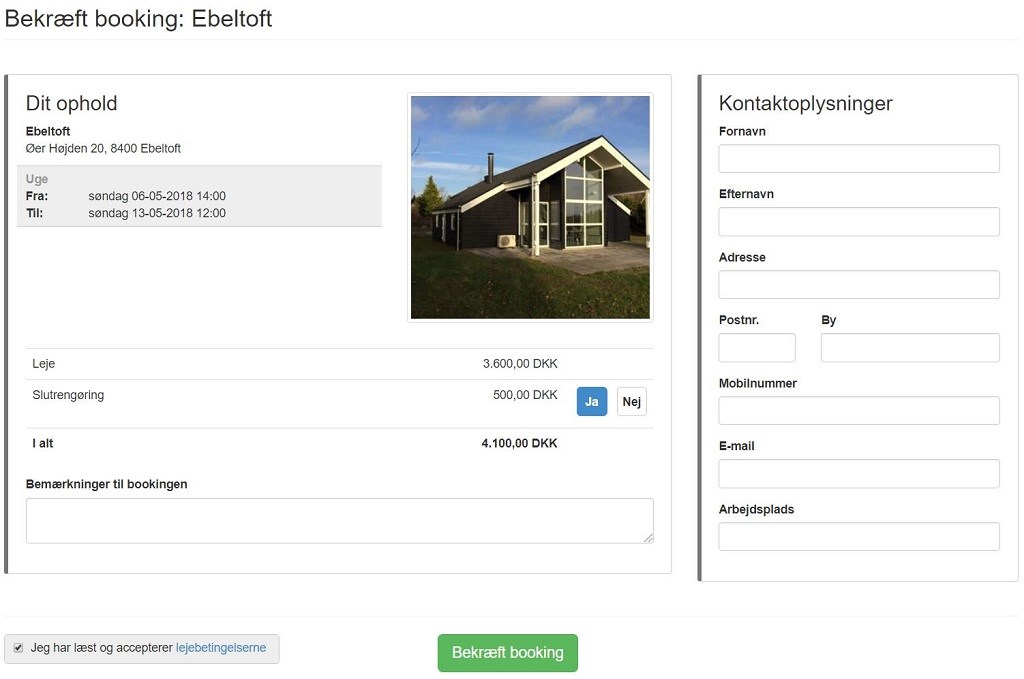Focus the Efternavn input field
Image resolution: width=1024 pixels, height=679 pixels.
pyautogui.click(x=859, y=221)
